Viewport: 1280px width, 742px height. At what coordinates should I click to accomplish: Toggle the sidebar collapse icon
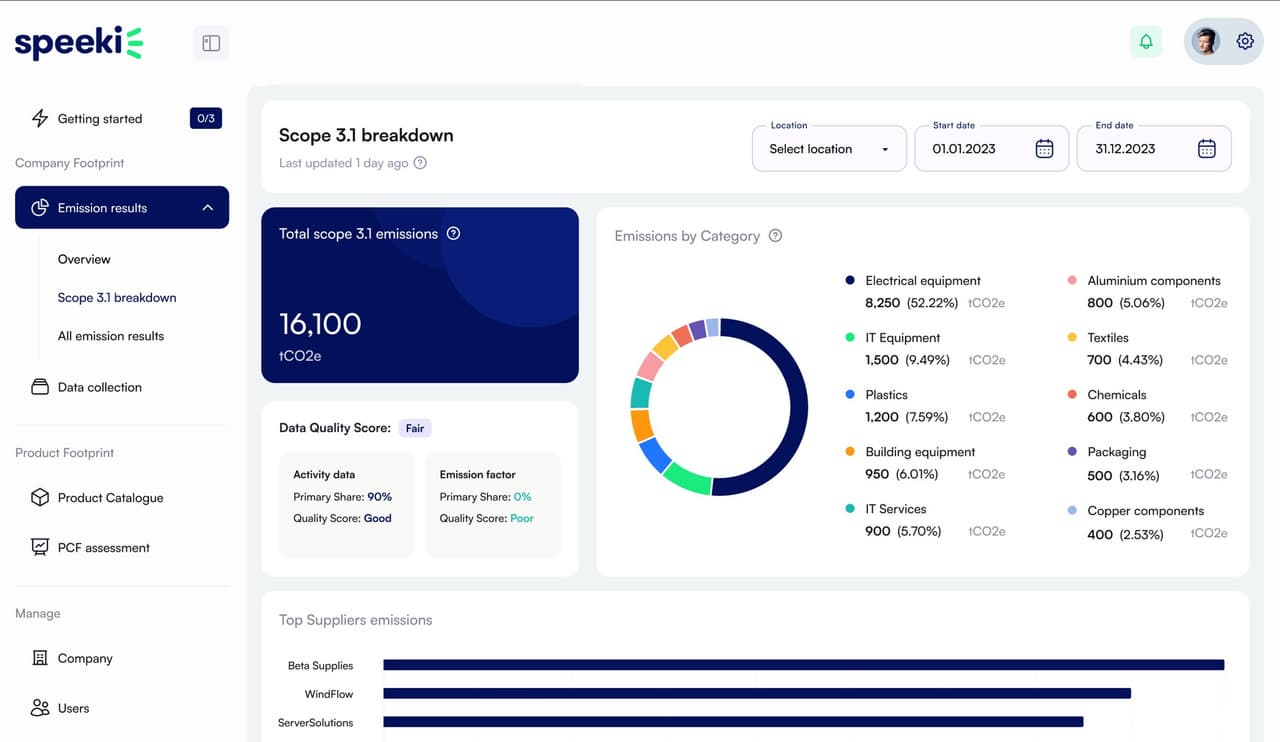[211, 43]
